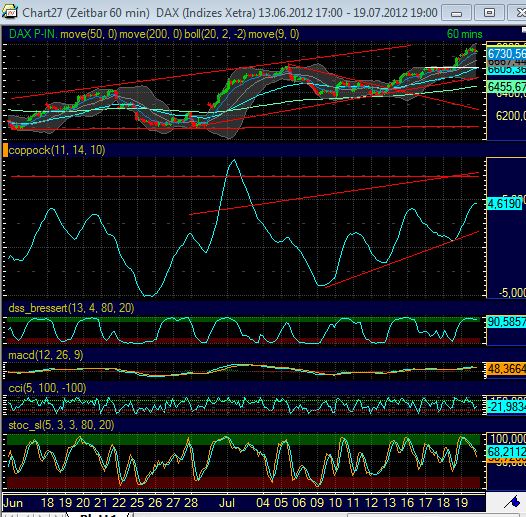Click date 22 on the date axis

coord(119,503)
